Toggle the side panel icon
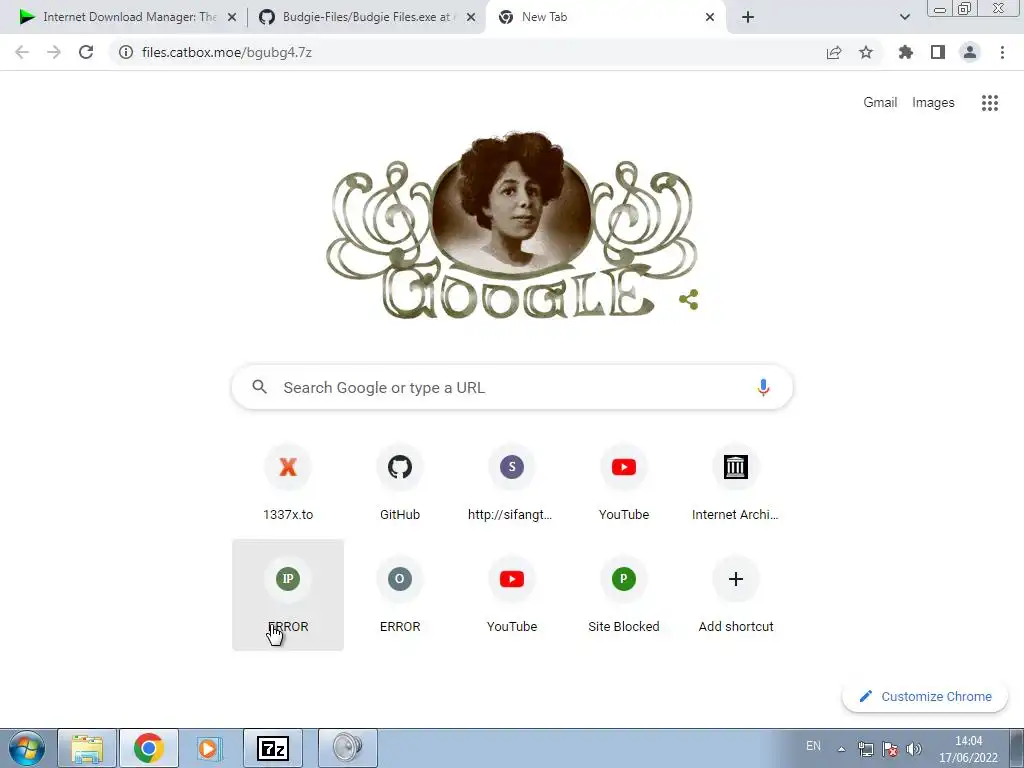Image resolution: width=1024 pixels, height=768 pixels. click(938, 52)
